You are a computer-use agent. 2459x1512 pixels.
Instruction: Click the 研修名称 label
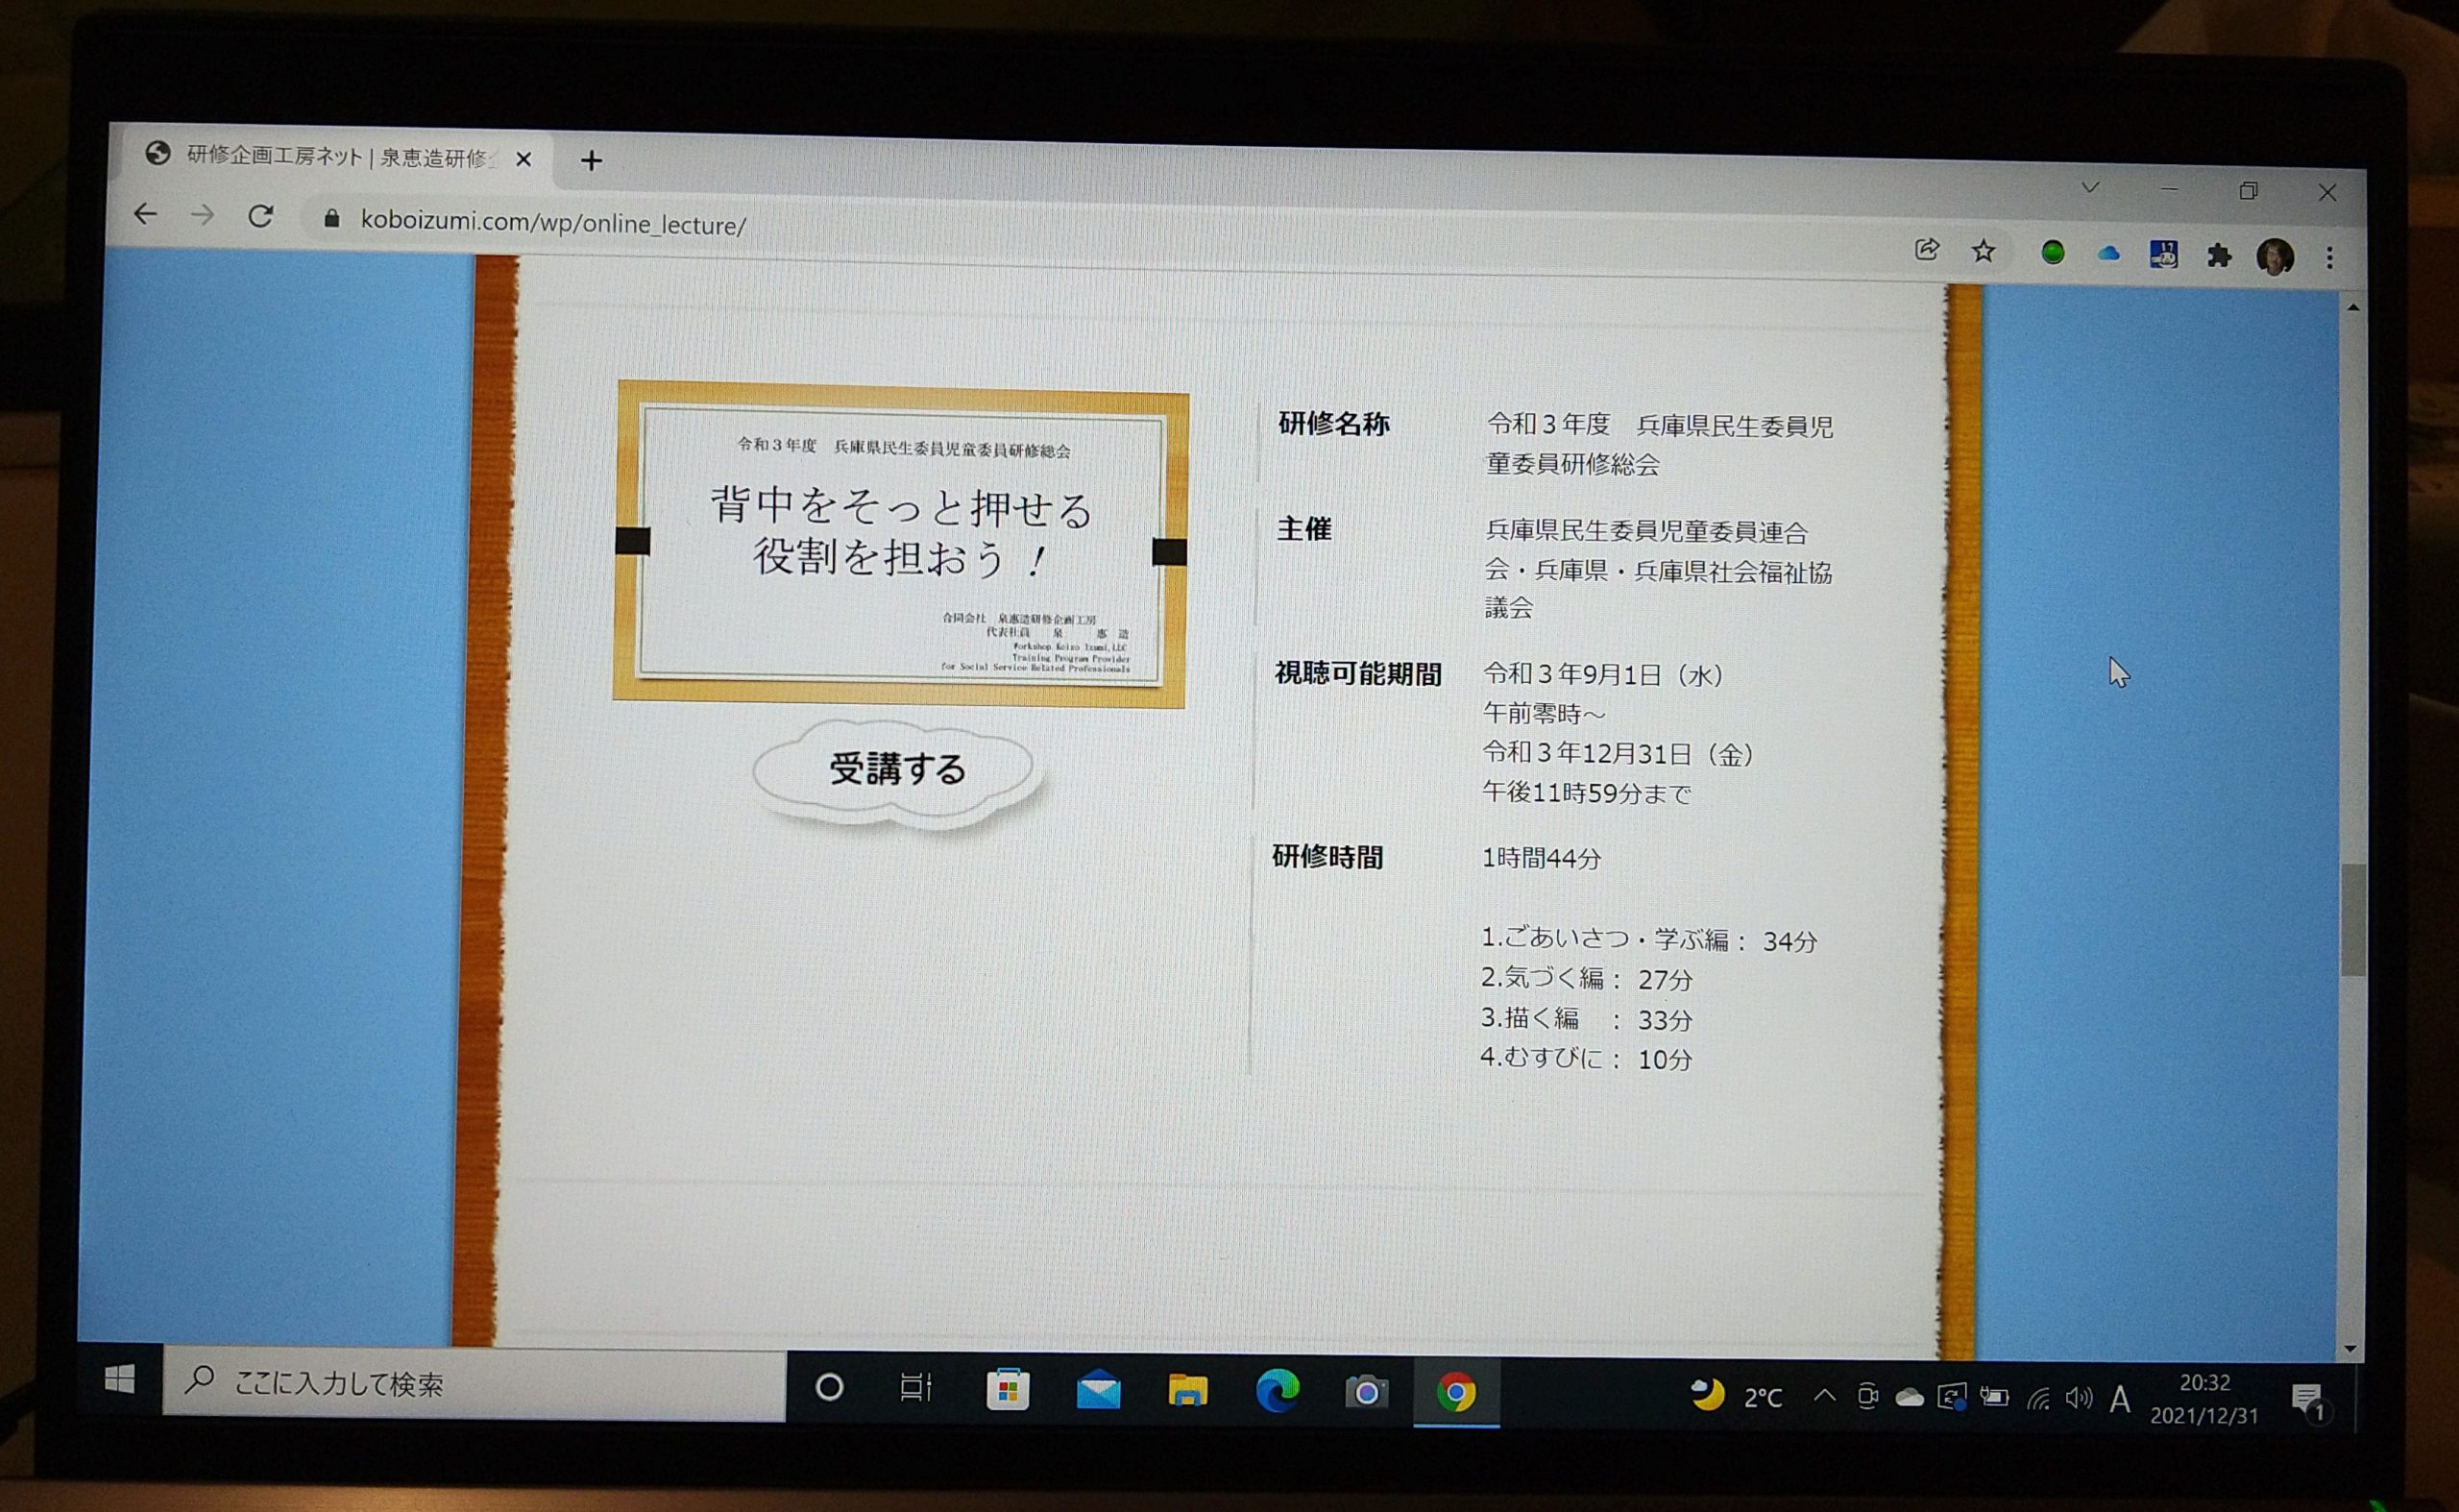pyautogui.click(x=1334, y=425)
